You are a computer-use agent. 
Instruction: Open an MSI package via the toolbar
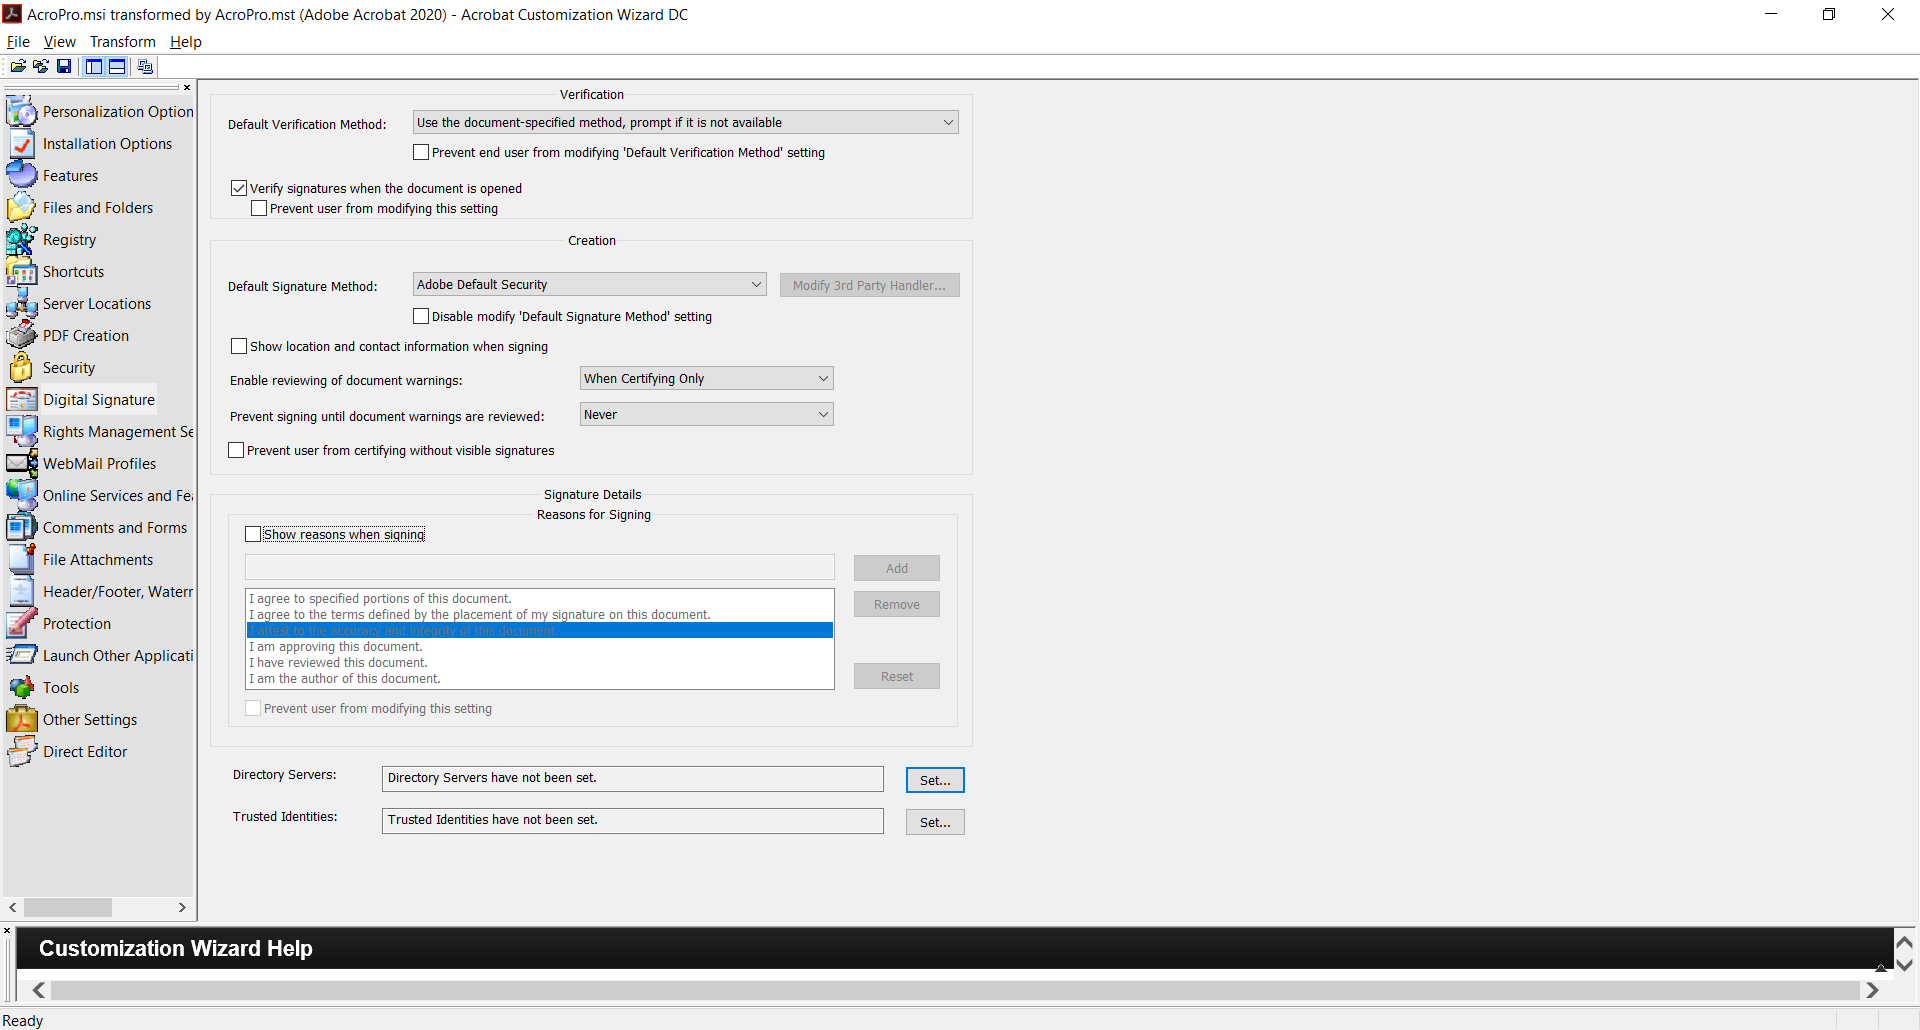[x=17, y=66]
